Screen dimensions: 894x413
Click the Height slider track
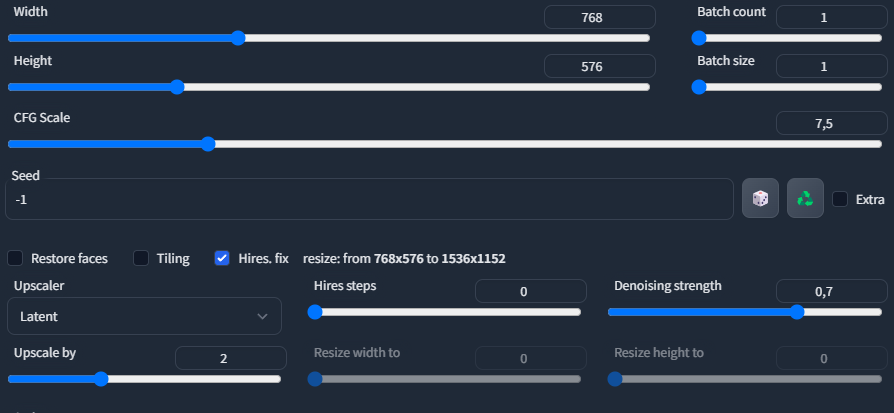click(329, 87)
